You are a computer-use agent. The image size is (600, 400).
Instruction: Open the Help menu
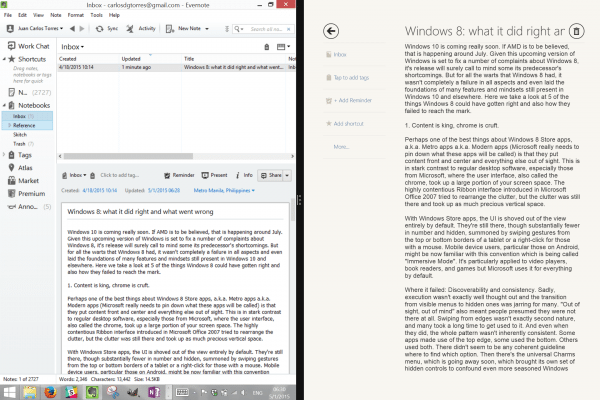coord(114,15)
